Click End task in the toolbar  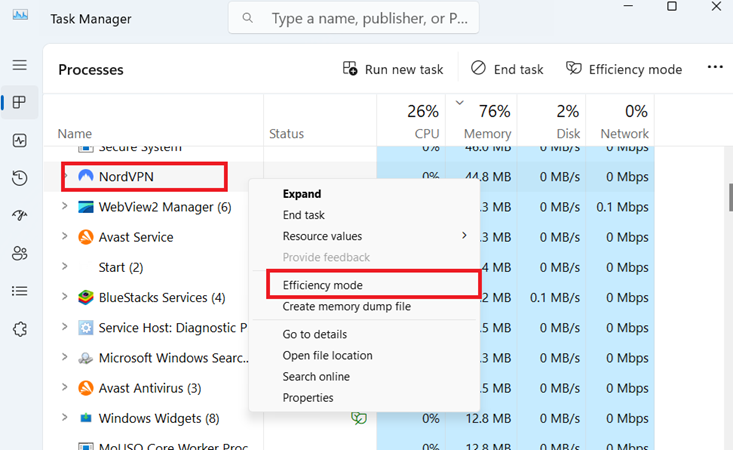507,69
